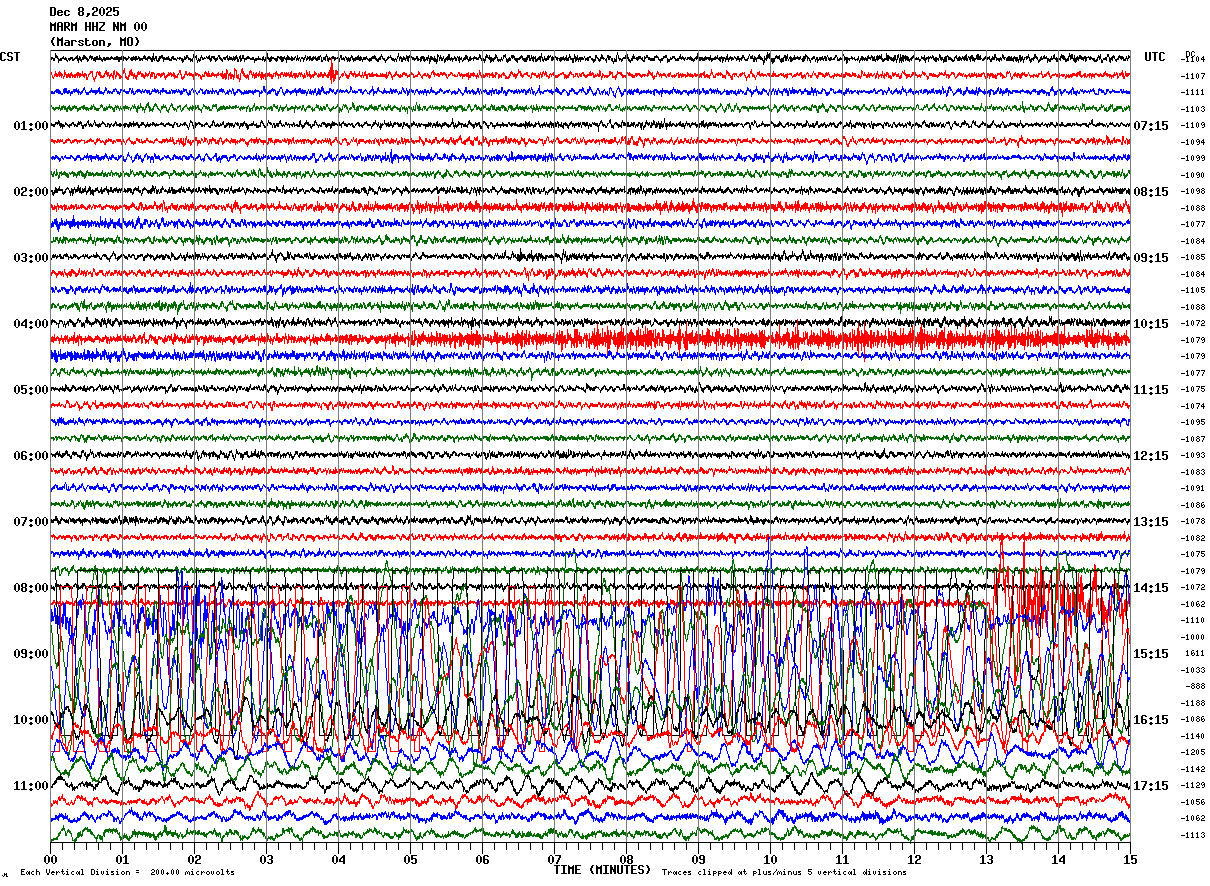Viewport: 1210px width, 886px height.
Task: Click minute tick label "00" on x-axis
Action: (x=50, y=859)
